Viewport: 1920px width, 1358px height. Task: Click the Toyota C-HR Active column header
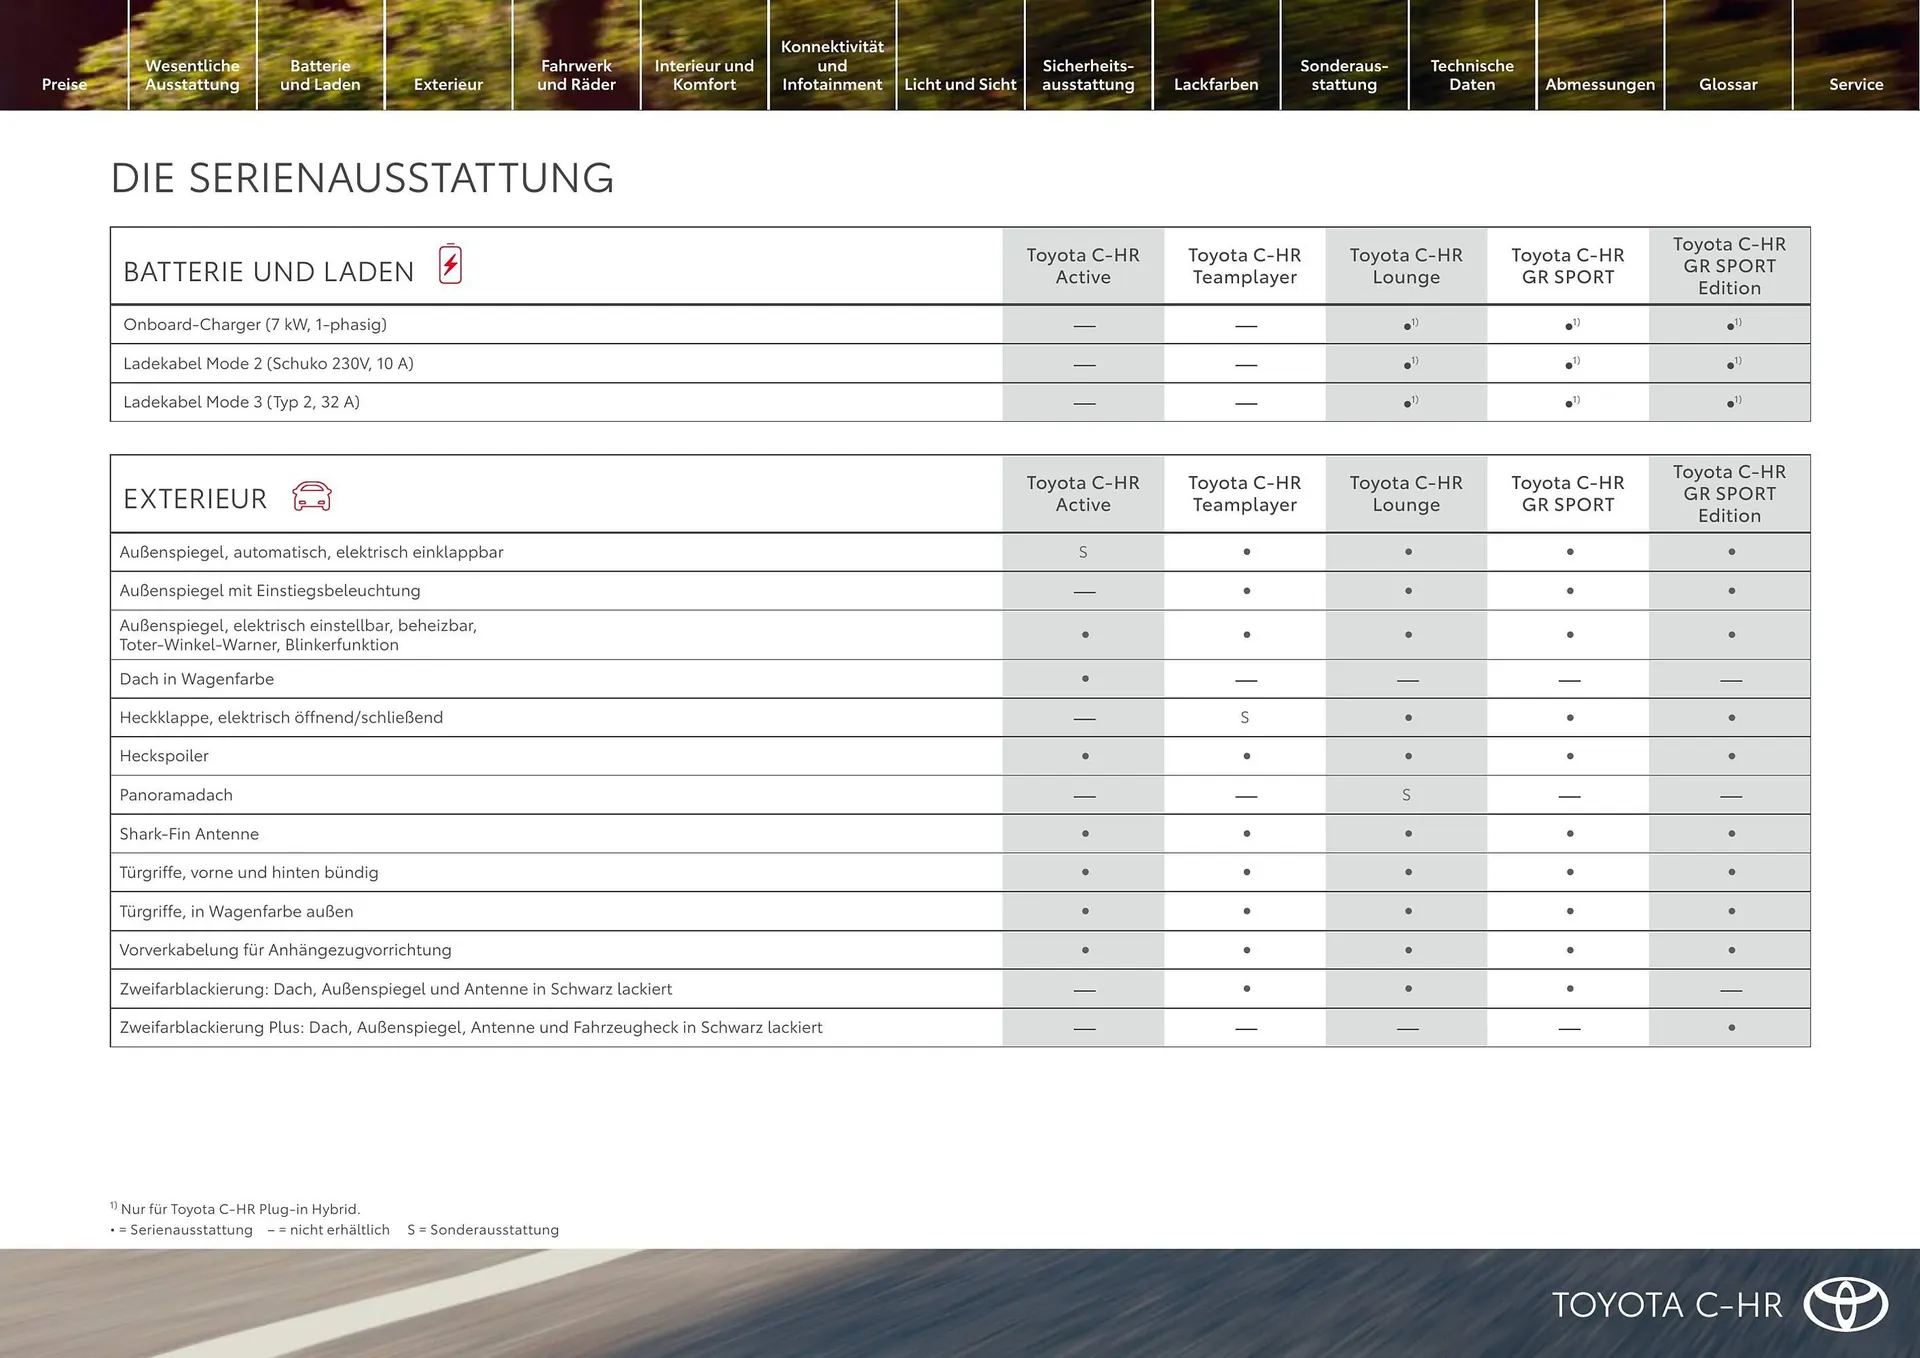[1083, 266]
